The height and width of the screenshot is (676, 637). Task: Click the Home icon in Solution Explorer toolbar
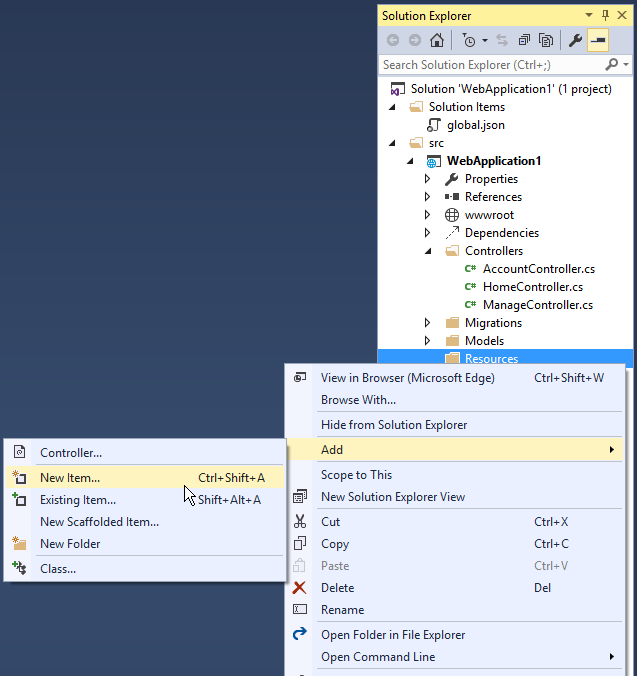pos(437,40)
